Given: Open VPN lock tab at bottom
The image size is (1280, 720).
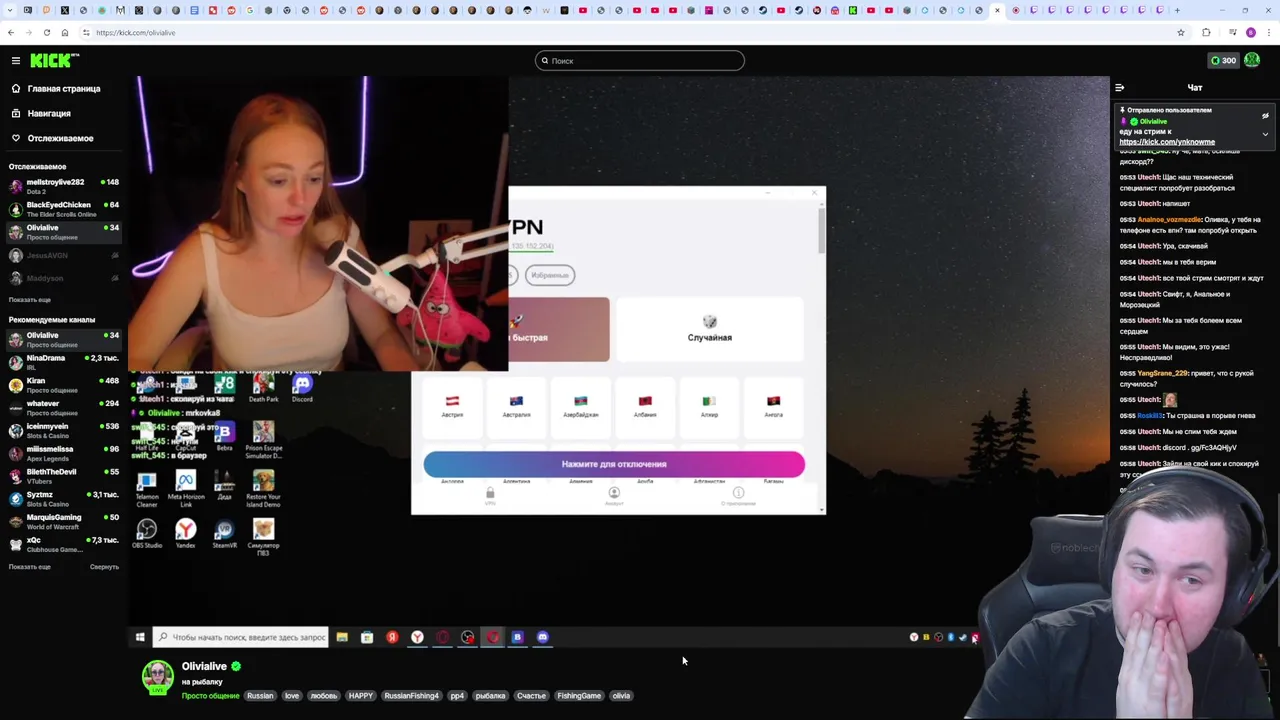Looking at the screenshot, I should (490, 495).
